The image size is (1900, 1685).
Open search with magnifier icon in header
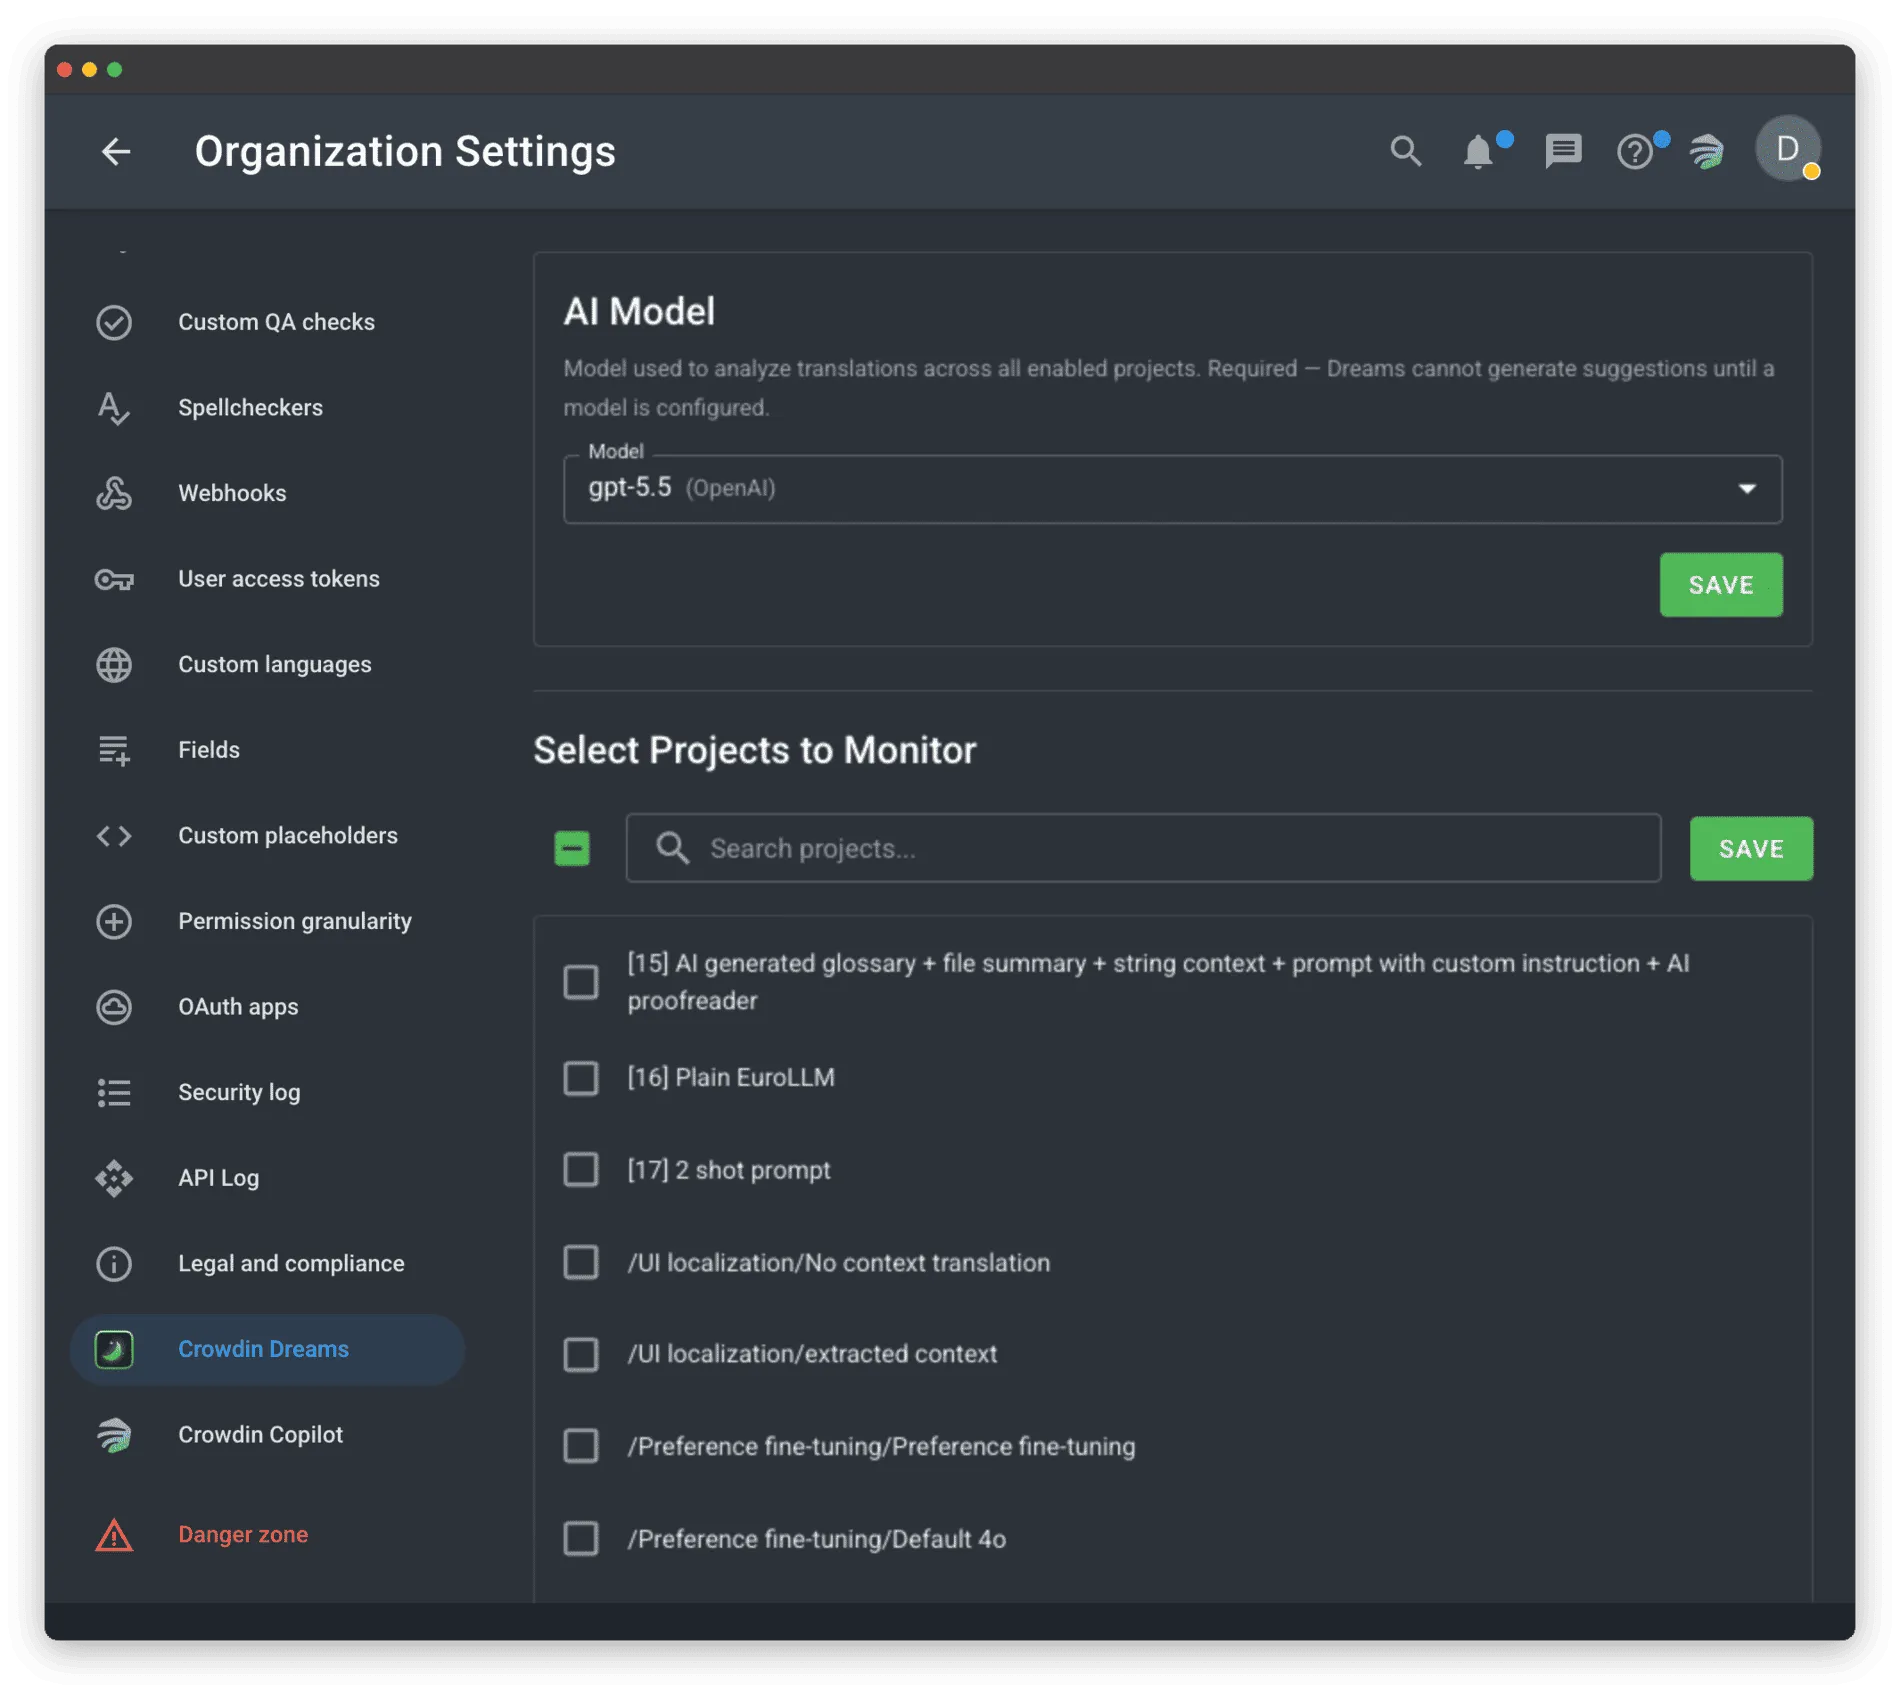1404,151
